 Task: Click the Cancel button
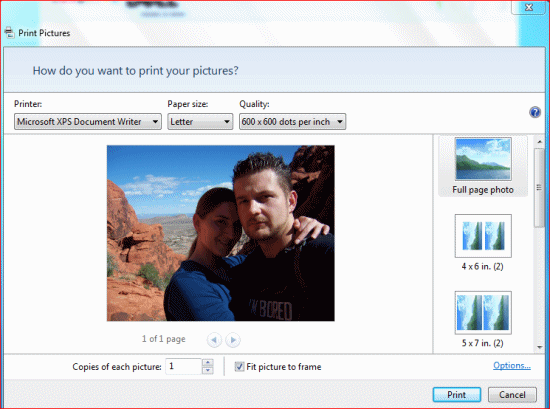(x=512, y=395)
